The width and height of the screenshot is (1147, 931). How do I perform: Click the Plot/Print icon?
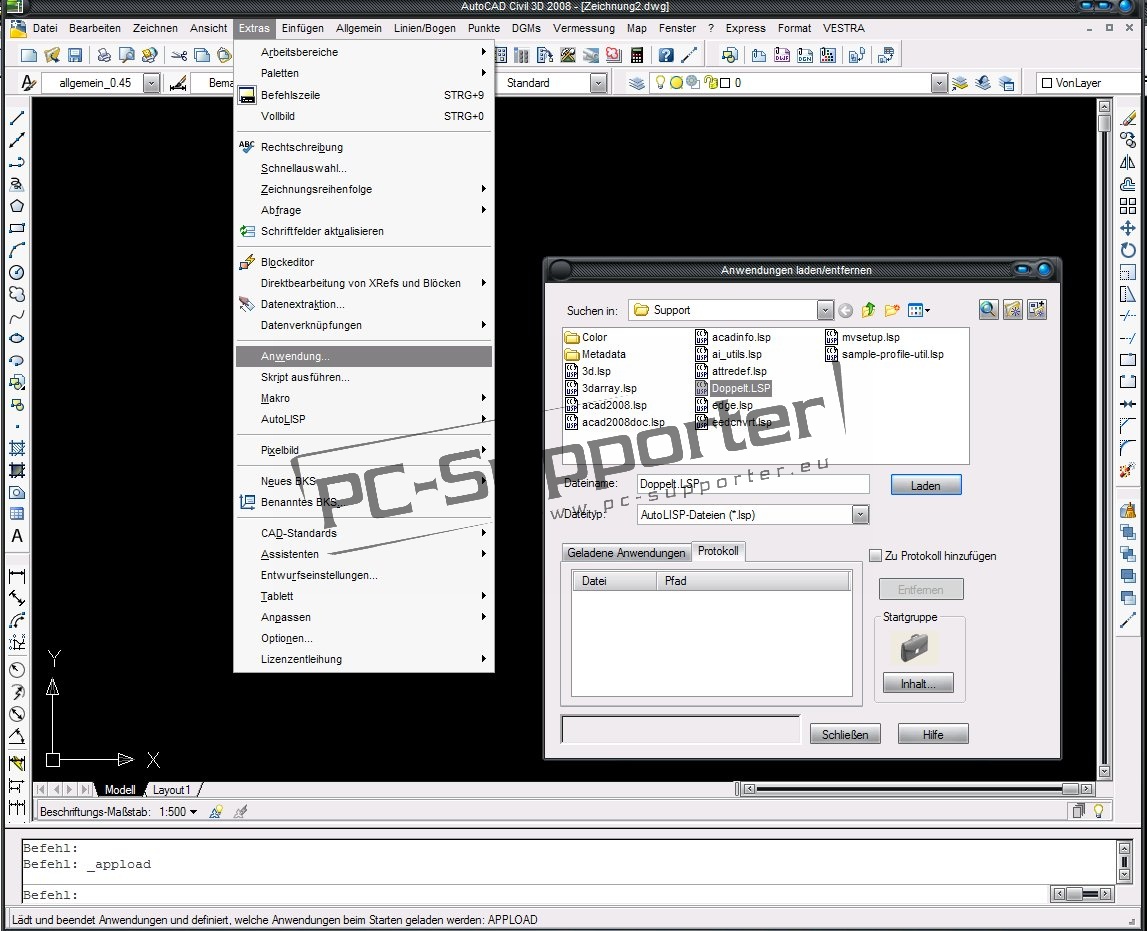103,56
